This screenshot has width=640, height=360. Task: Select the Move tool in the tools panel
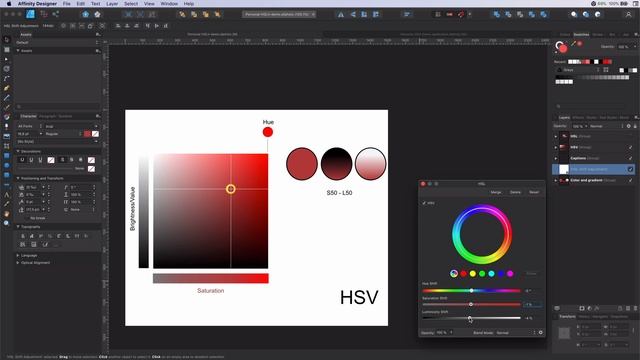pyautogui.click(x=7, y=40)
